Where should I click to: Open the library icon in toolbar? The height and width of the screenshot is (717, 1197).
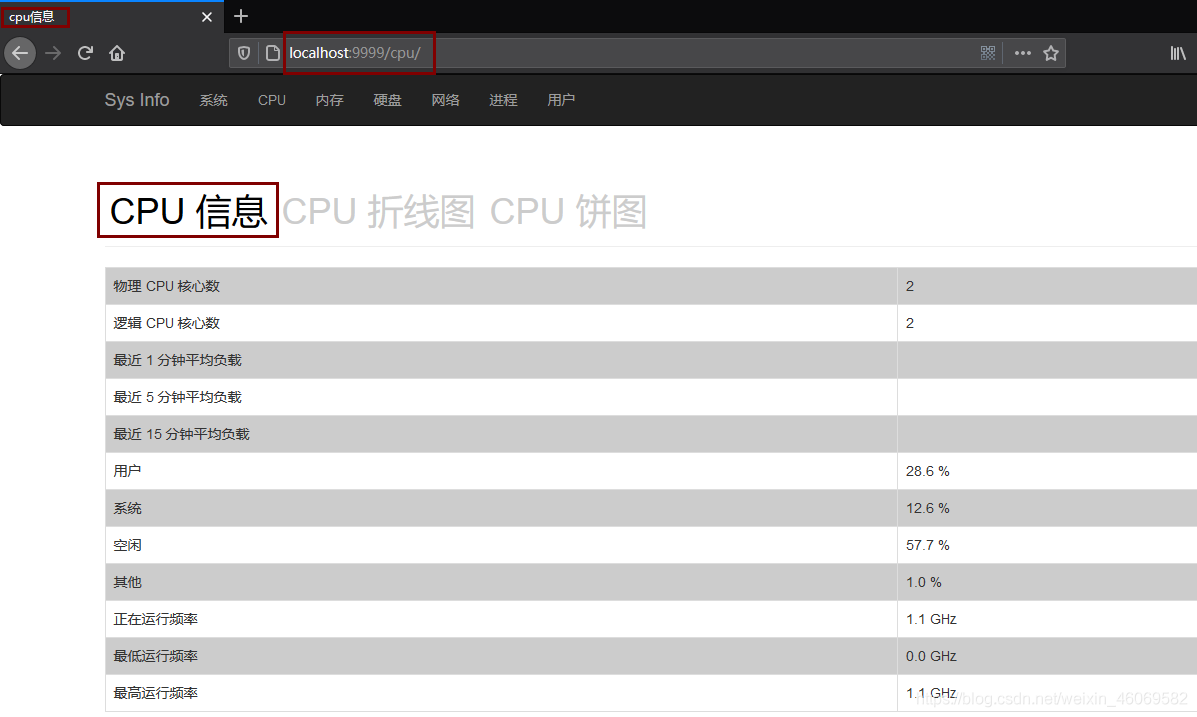(x=1178, y=53)
